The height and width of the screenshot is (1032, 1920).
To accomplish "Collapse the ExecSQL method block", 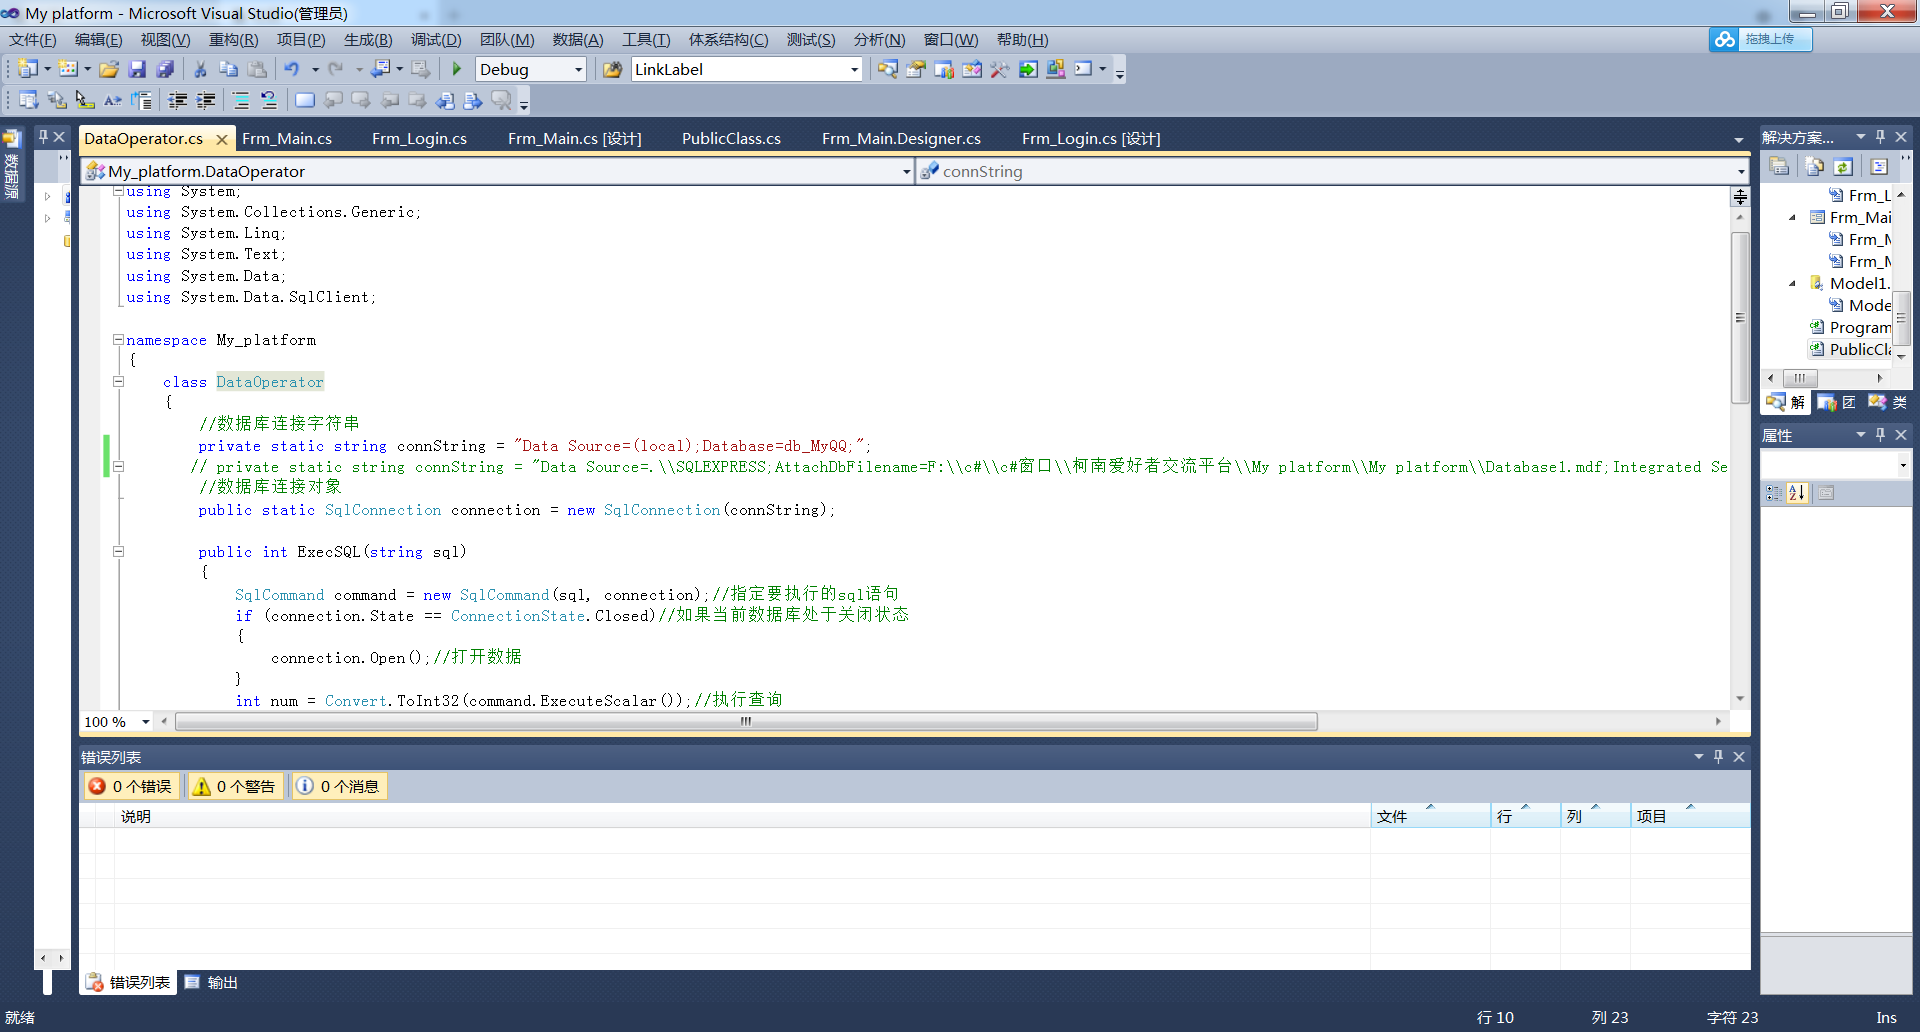I will 118,552.
